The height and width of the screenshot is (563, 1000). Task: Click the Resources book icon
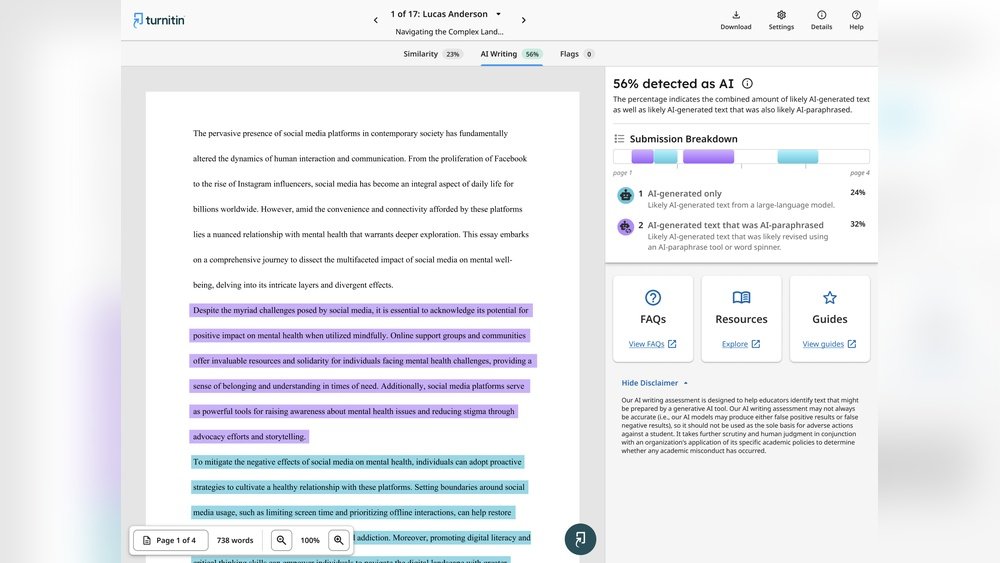741,297
